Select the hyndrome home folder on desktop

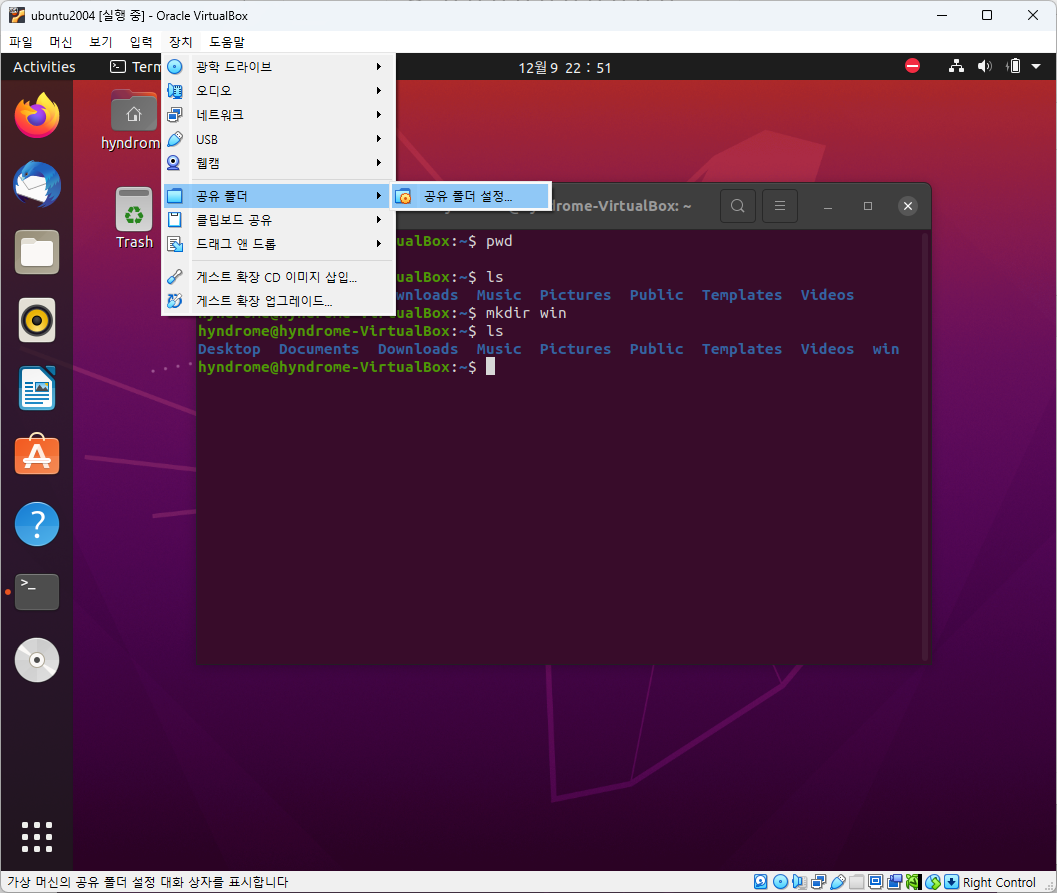[133, 120]
